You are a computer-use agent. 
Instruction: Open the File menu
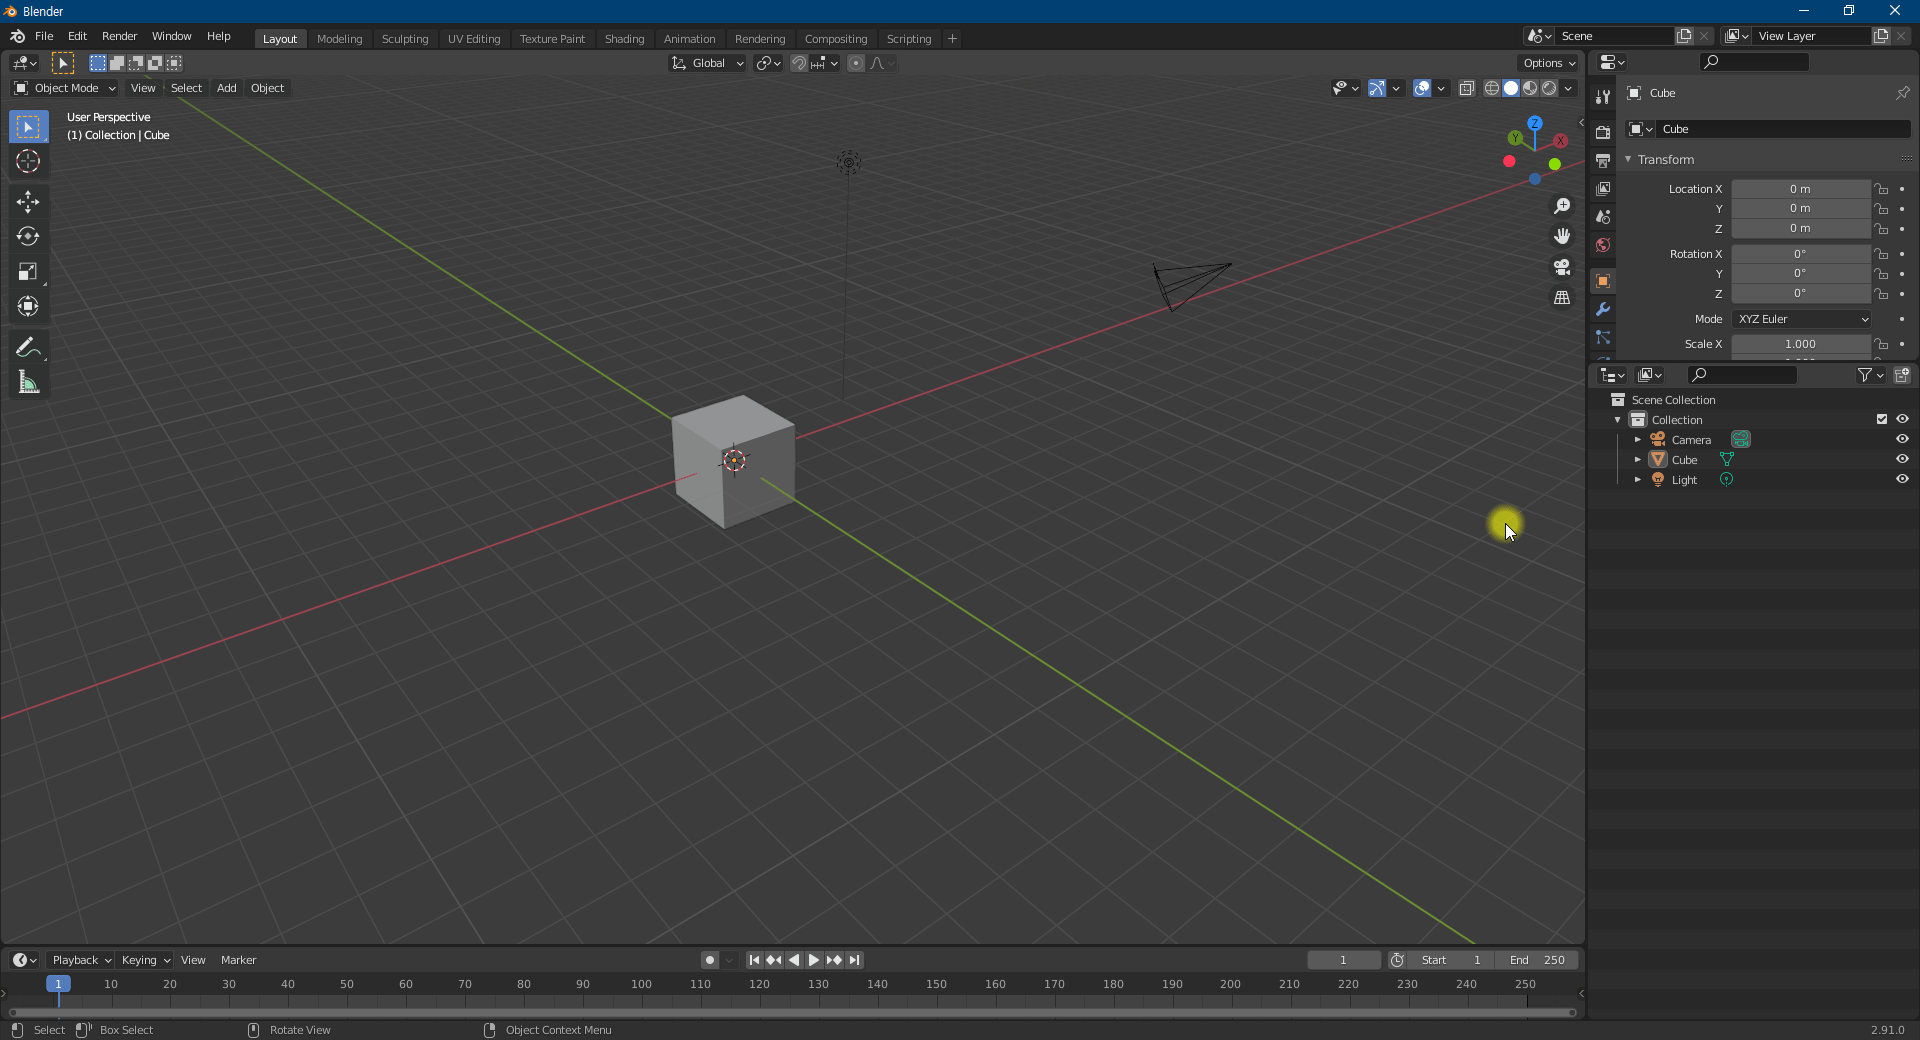(44, 36)
